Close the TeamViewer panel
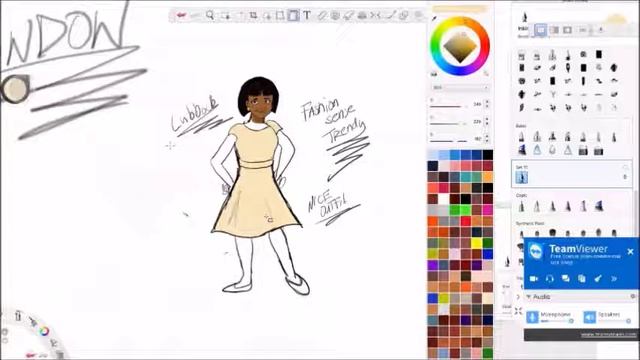The width and height of the screenshot is (640, 360). click(631, 251)
